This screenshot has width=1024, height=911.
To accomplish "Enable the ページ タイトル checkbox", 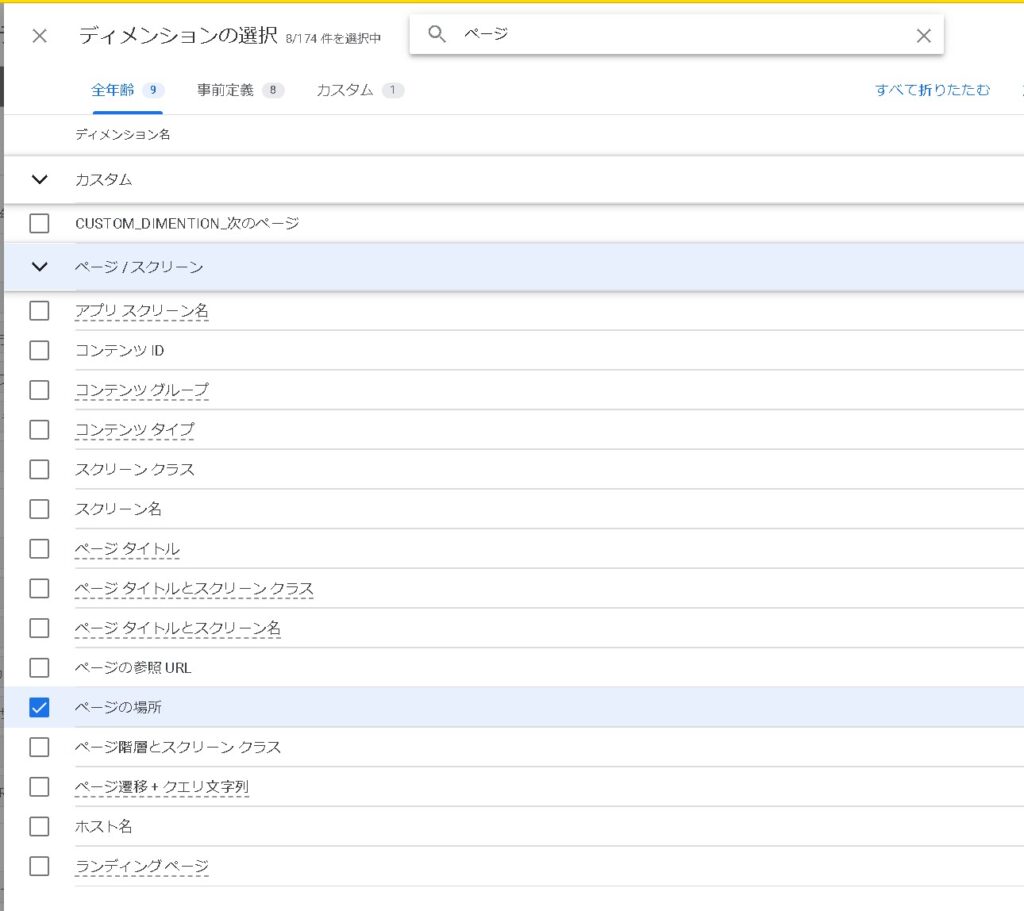I will pos(39,549).
